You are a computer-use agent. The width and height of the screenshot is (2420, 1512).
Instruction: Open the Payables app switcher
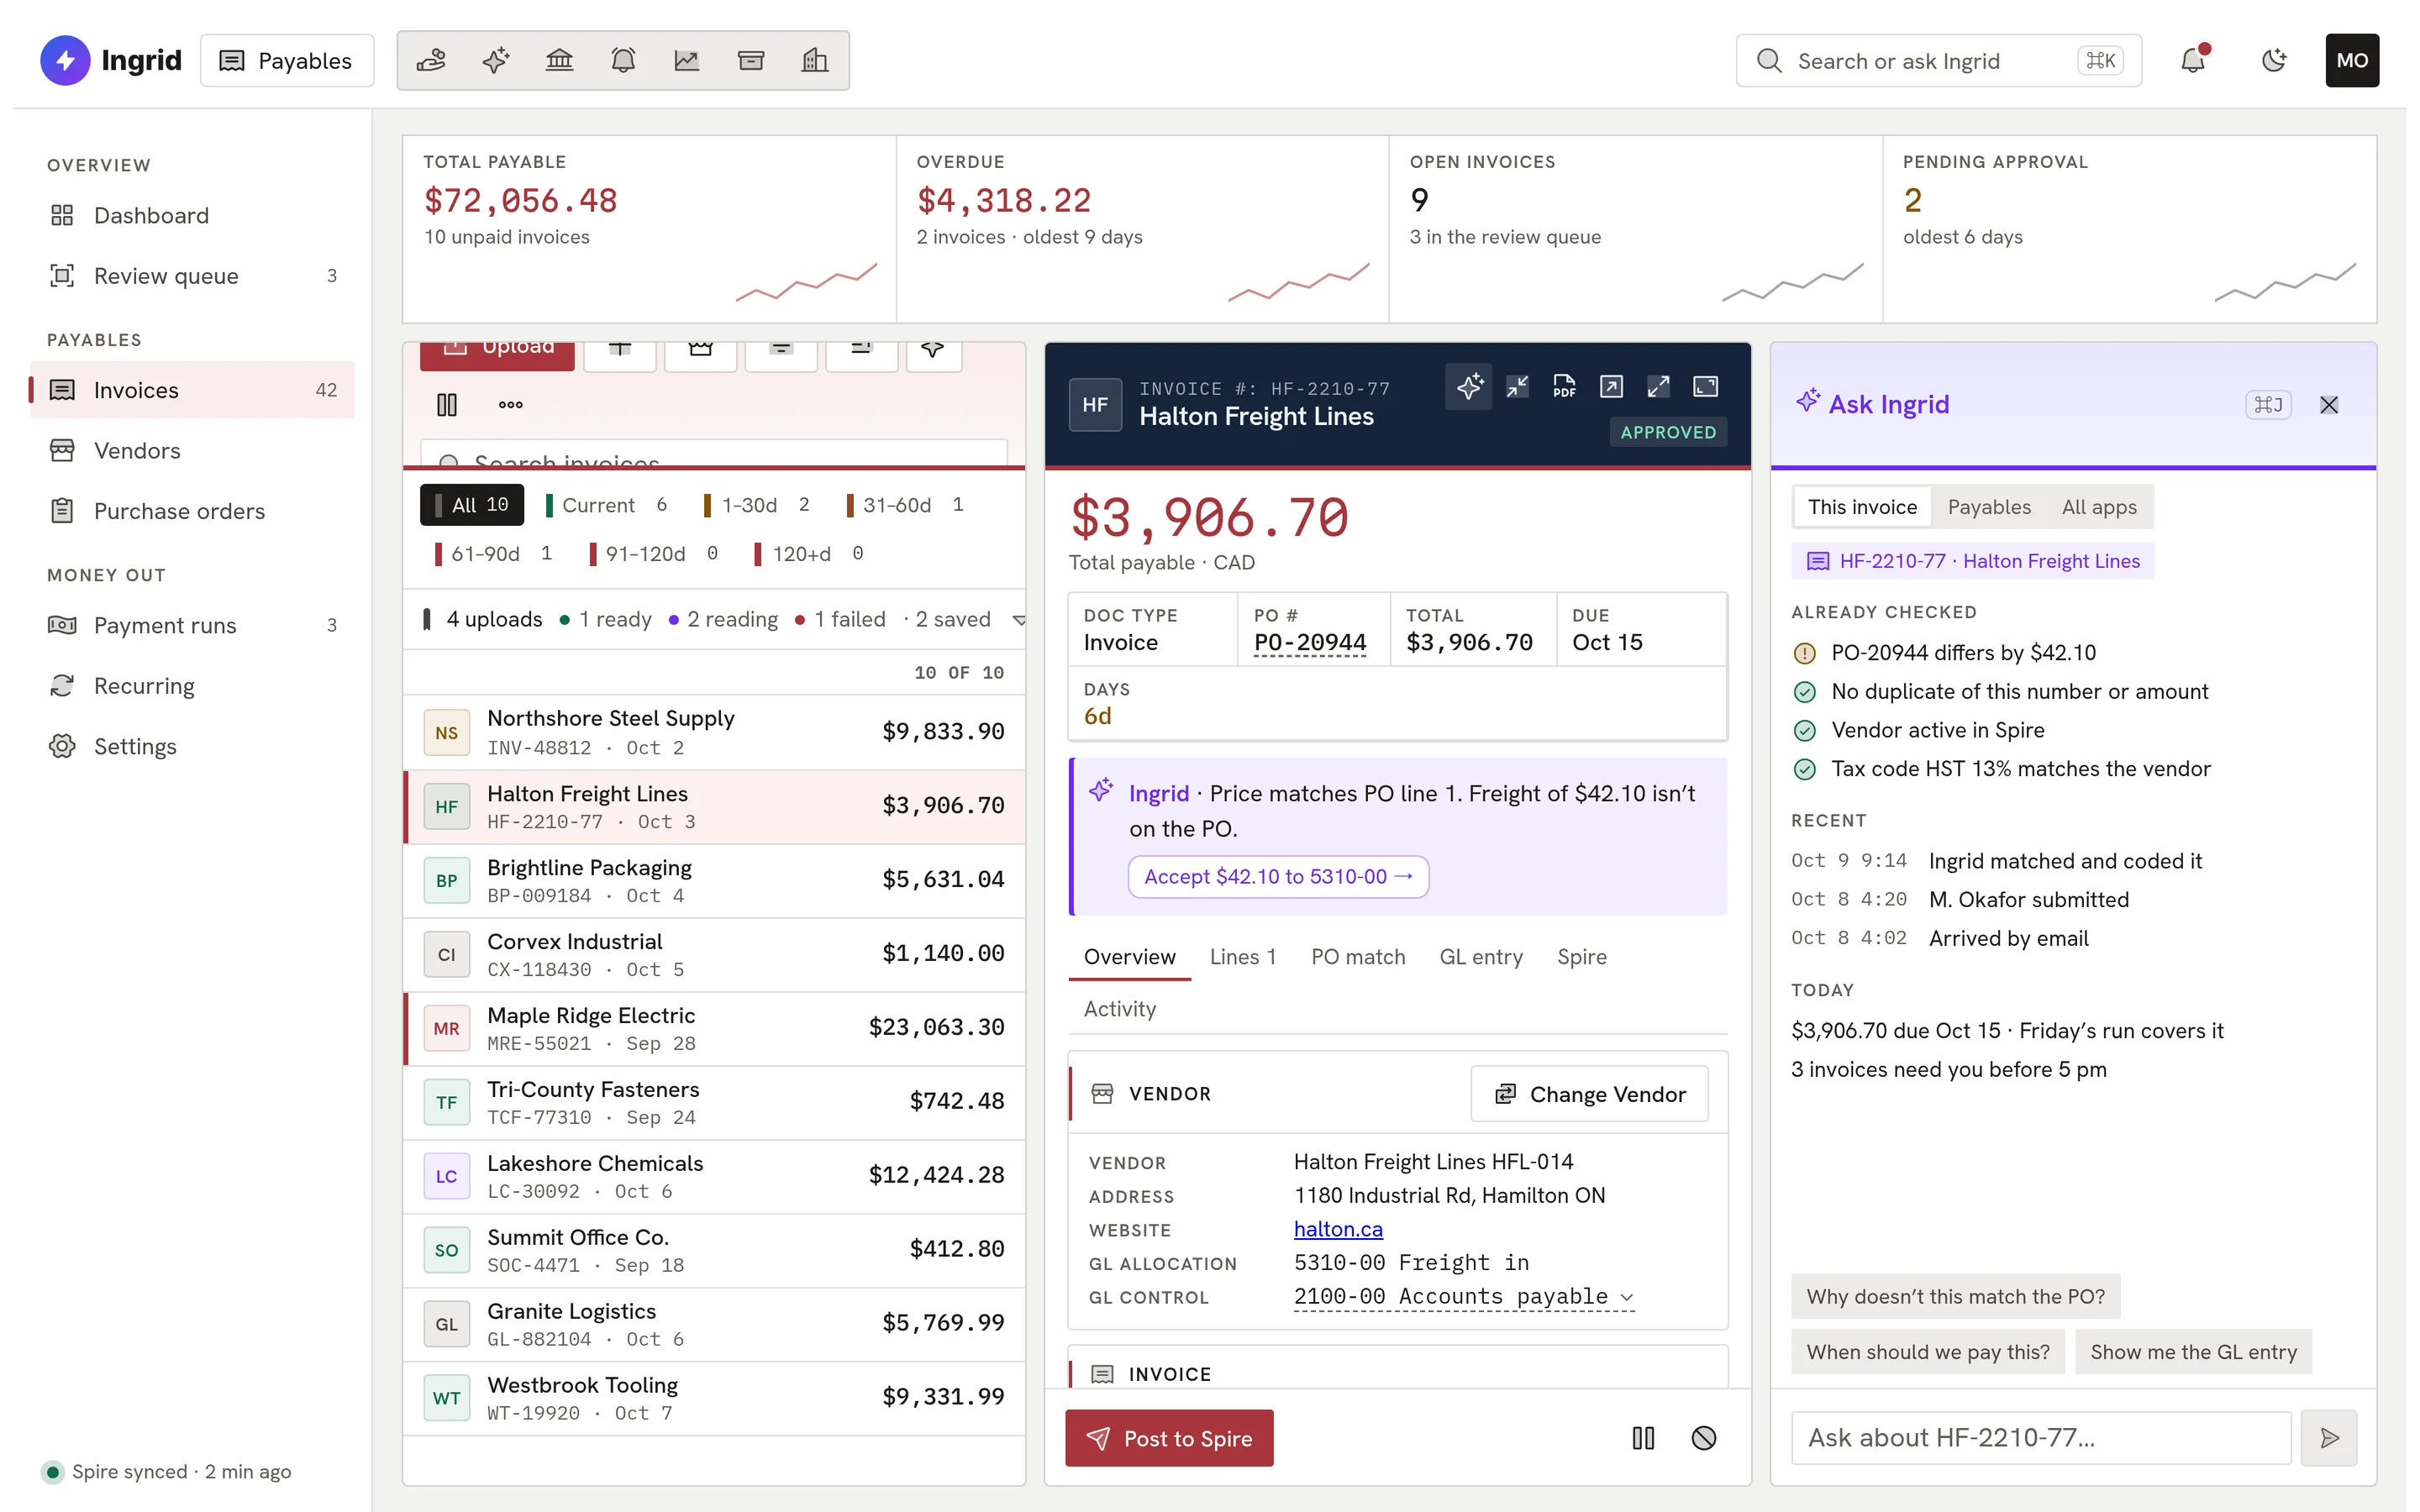click(287, 61)
